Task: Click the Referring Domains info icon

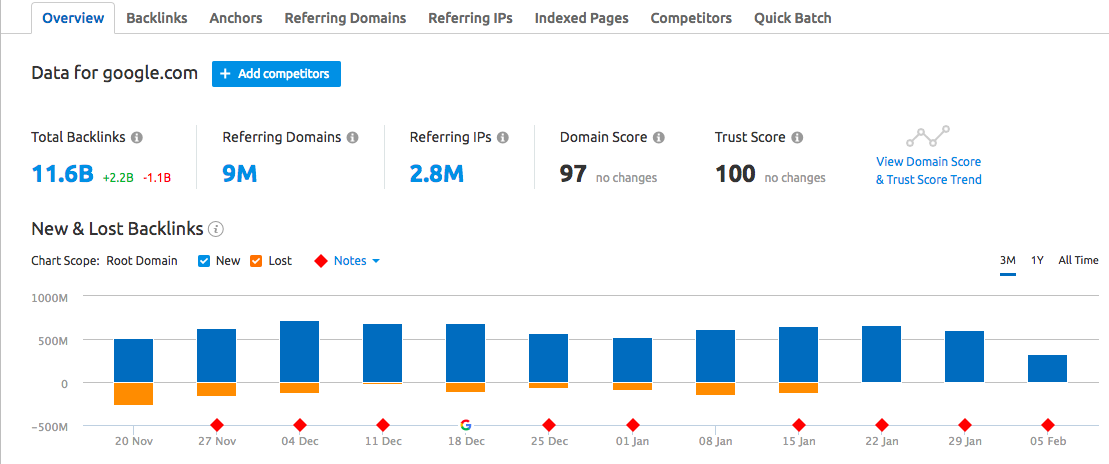Action: [x=352, y=137]
